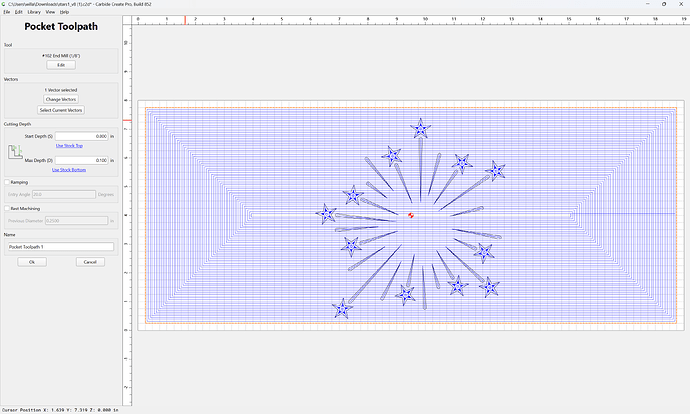Click the Select Current Vectors button
Screen dimensions: 690x414
point(61,110)
